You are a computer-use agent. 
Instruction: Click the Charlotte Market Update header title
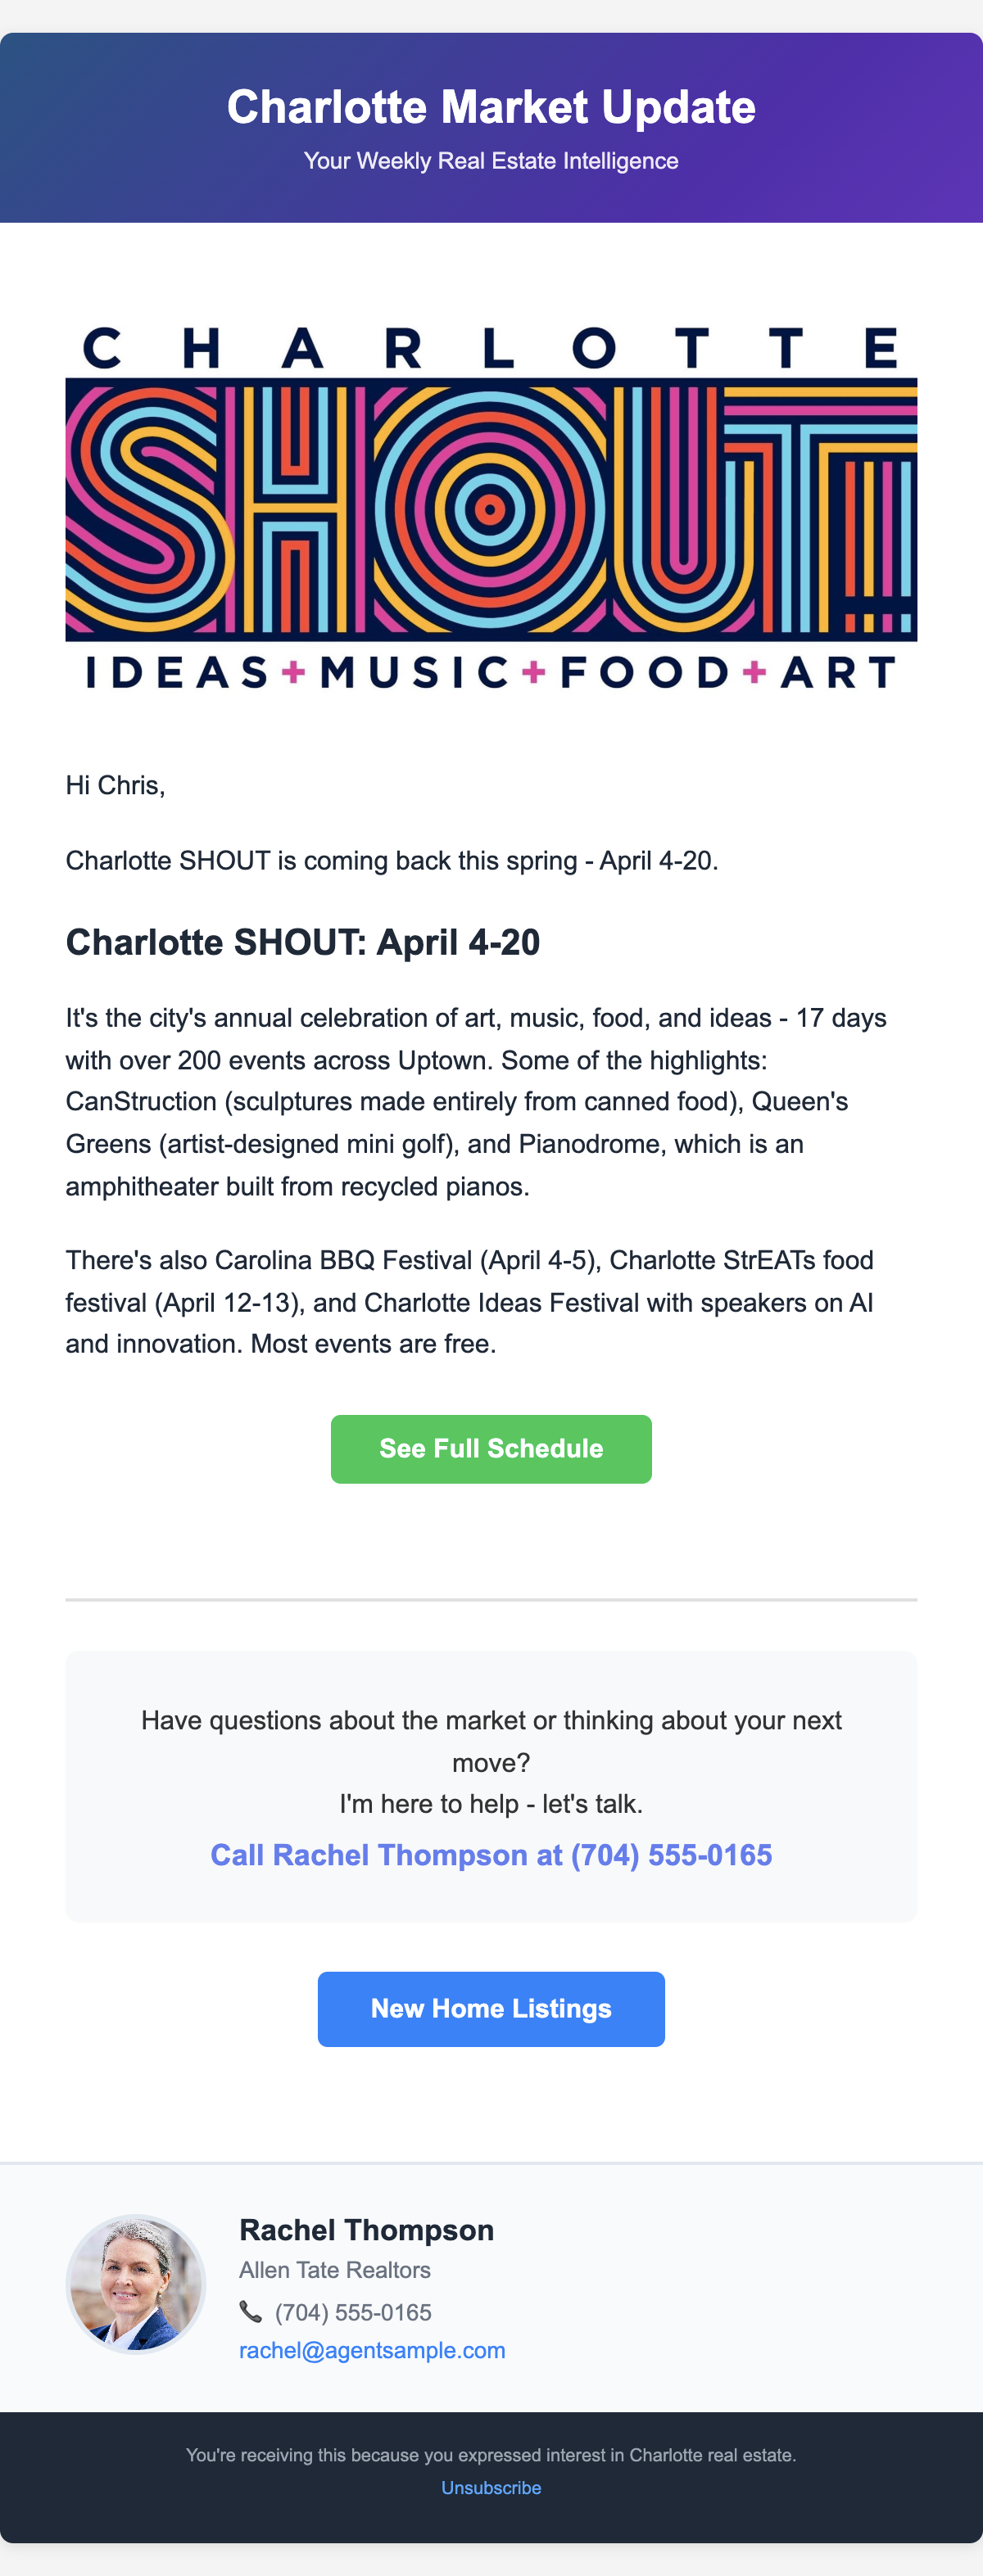[491, 107]
